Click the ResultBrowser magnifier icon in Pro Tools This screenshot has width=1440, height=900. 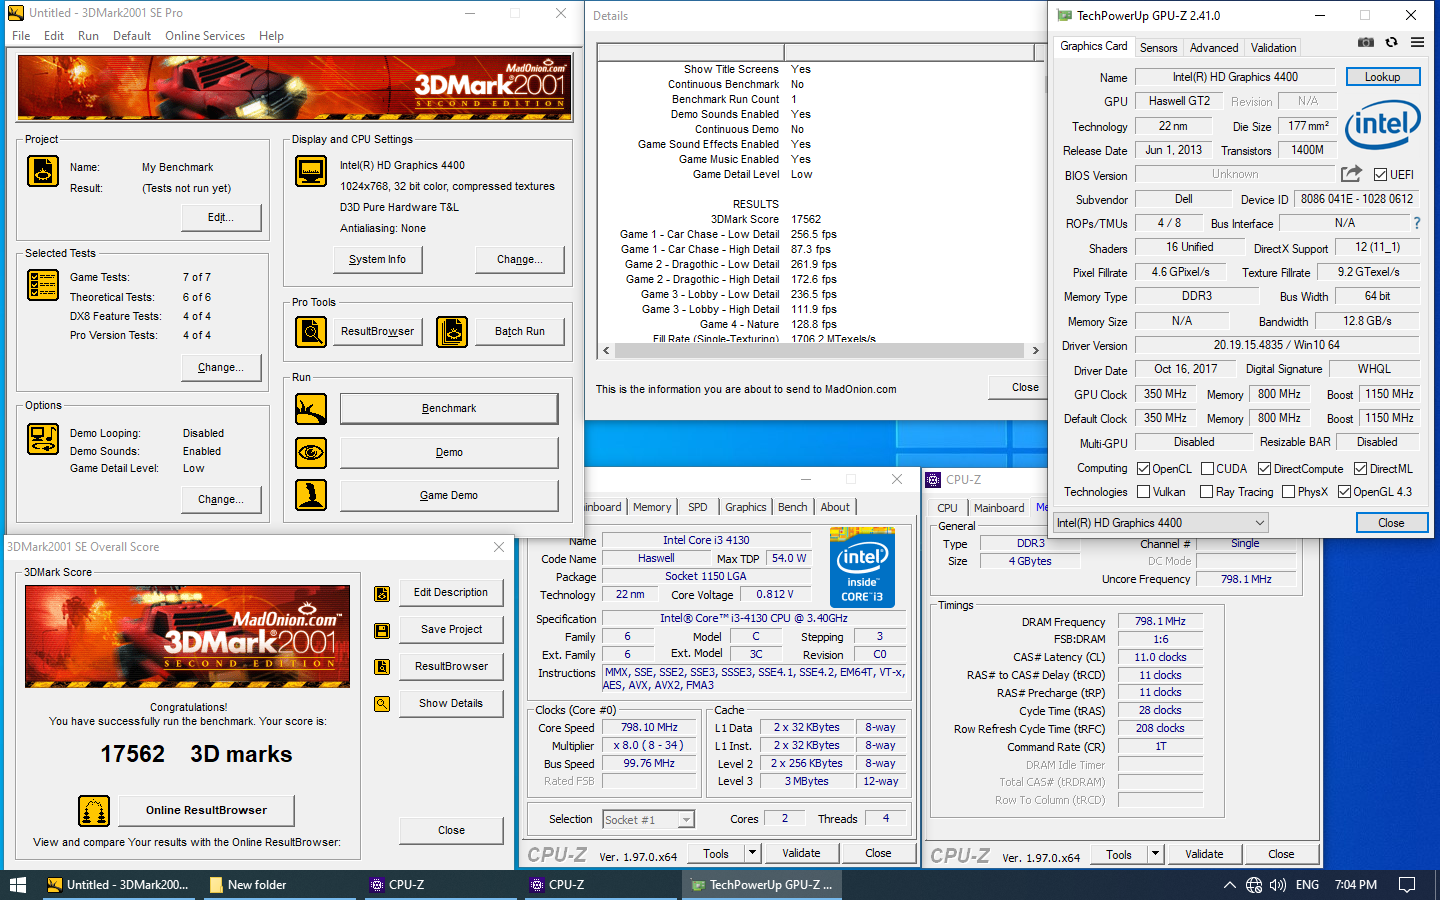[311, 331]
